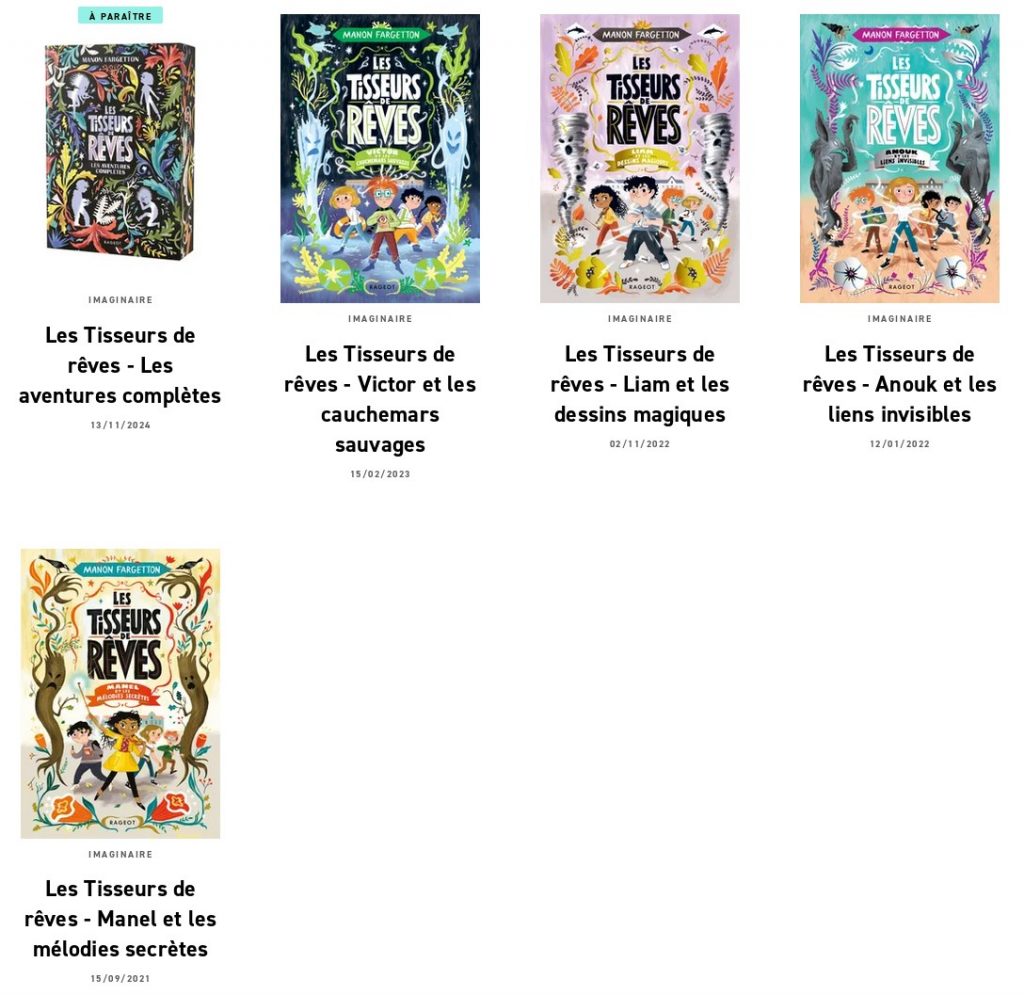
Task: Open Liam et les dessins magiques cover image
Action: coord(640,159)
